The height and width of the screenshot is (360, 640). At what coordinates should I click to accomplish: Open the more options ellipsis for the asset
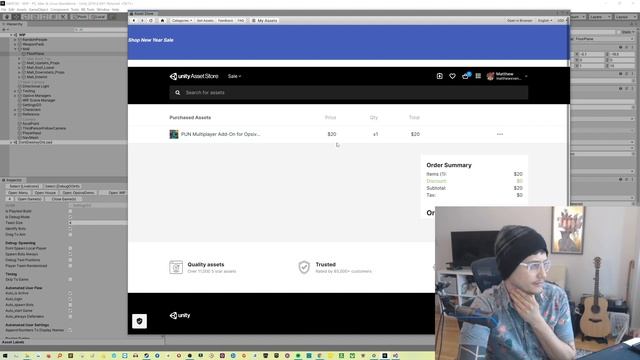tap(500, 134)
